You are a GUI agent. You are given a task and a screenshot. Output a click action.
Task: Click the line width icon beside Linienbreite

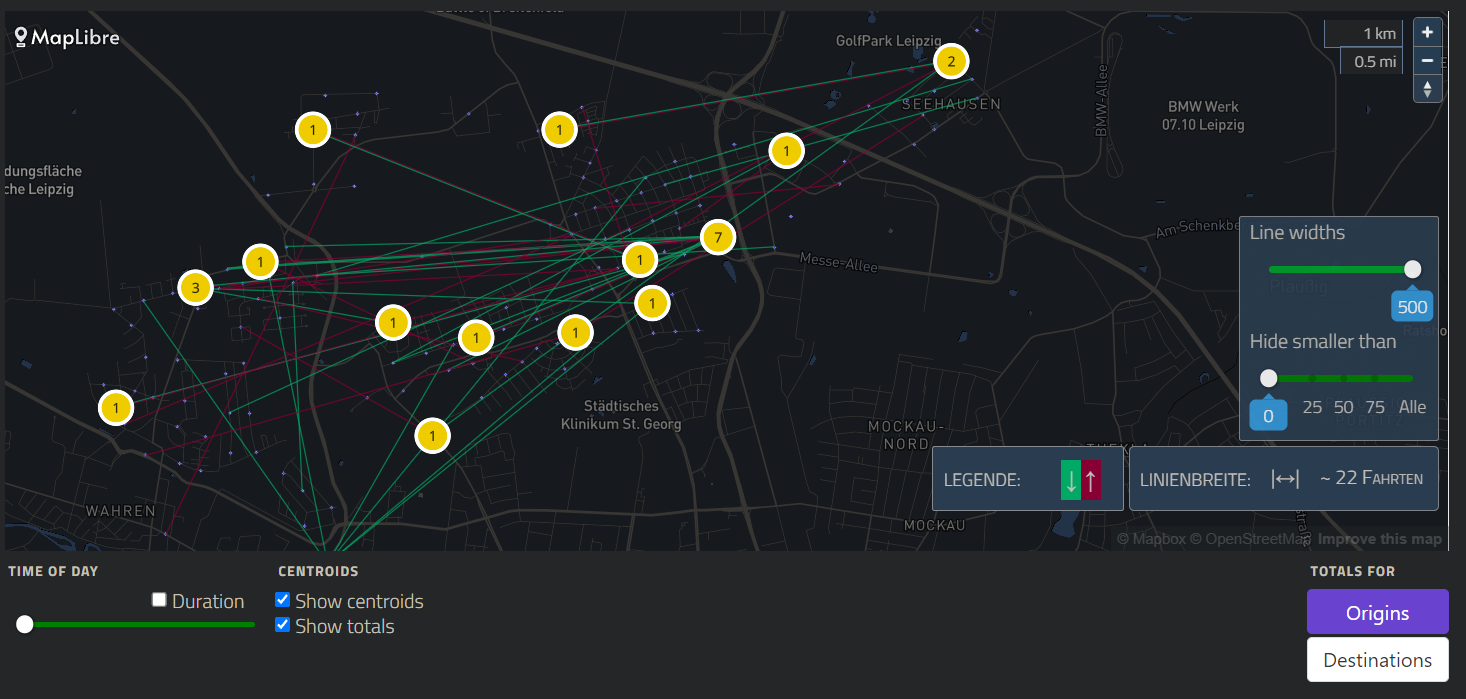pos(1286,478)
